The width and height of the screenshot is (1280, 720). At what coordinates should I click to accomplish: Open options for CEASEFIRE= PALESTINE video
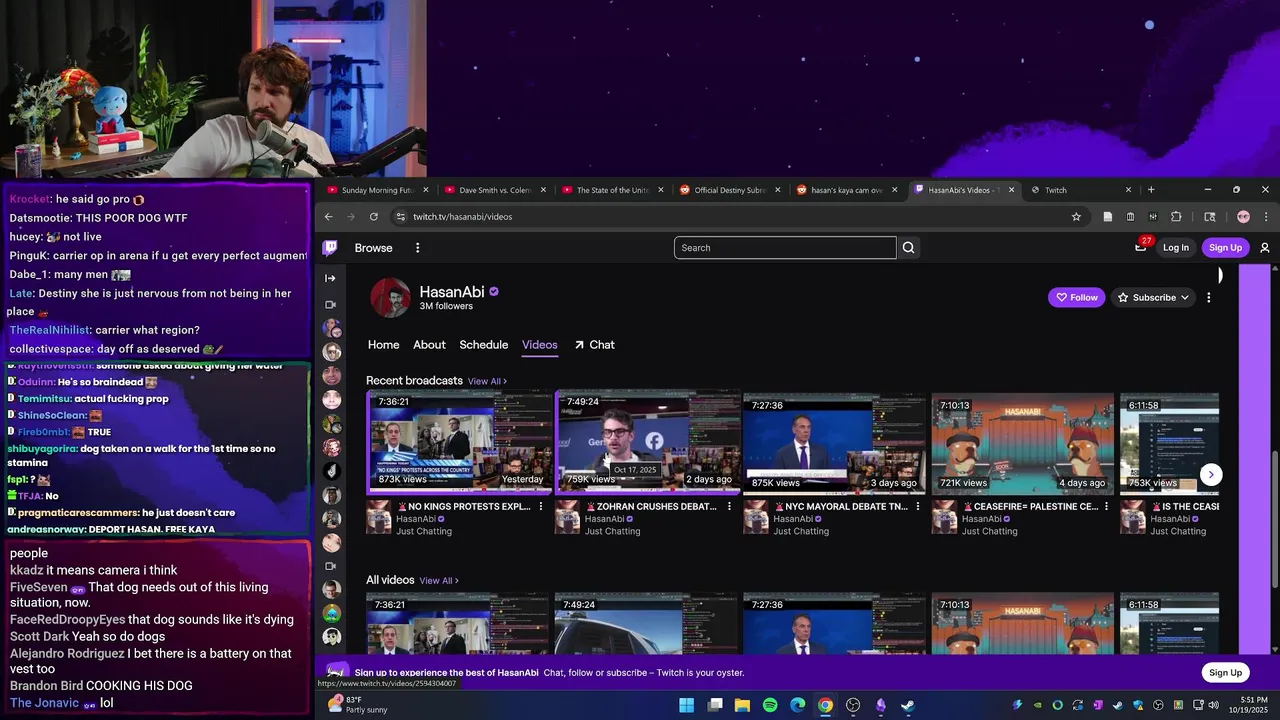[x=1106, y=507]
